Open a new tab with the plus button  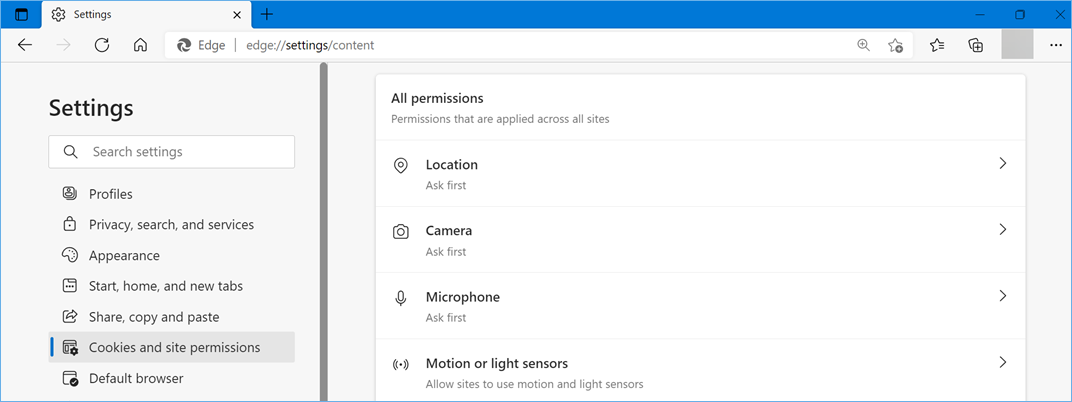(x=267, y=15)
